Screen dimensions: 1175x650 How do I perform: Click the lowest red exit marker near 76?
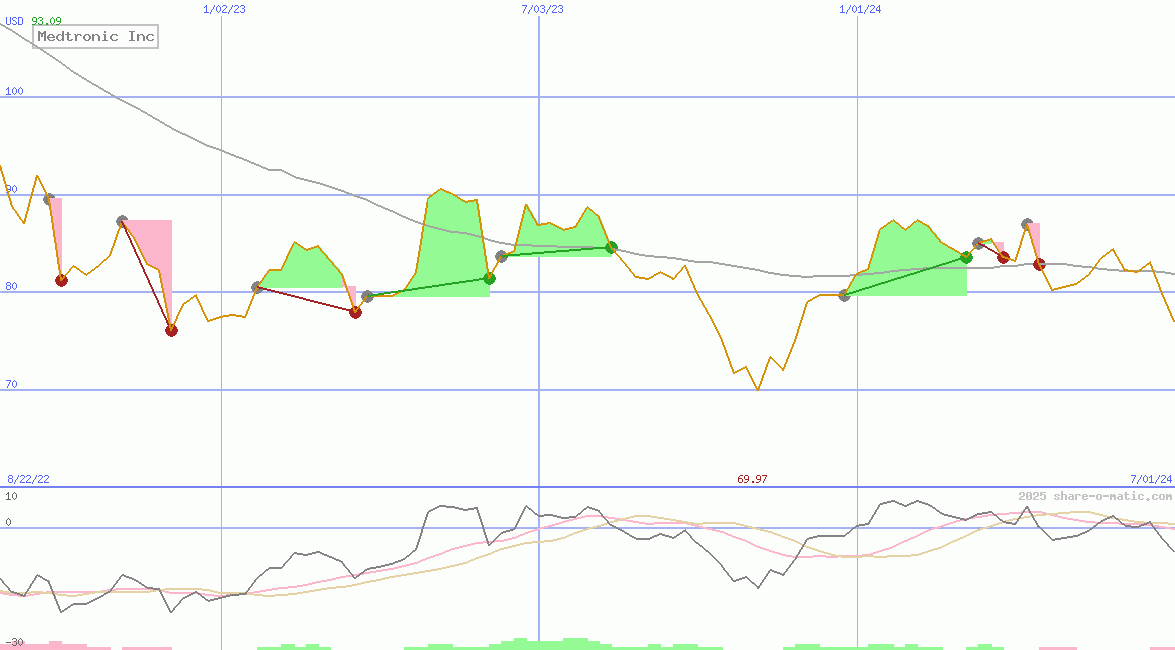[172, 331]
